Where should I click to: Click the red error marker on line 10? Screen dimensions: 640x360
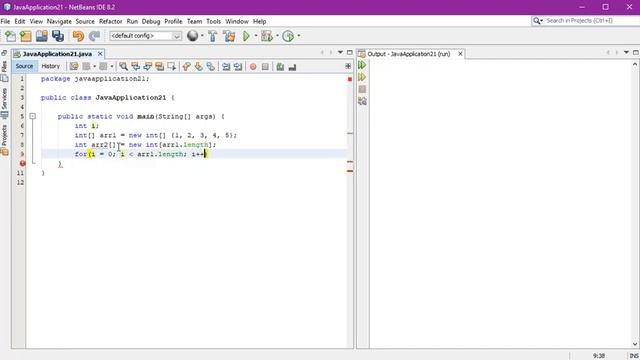22,163
